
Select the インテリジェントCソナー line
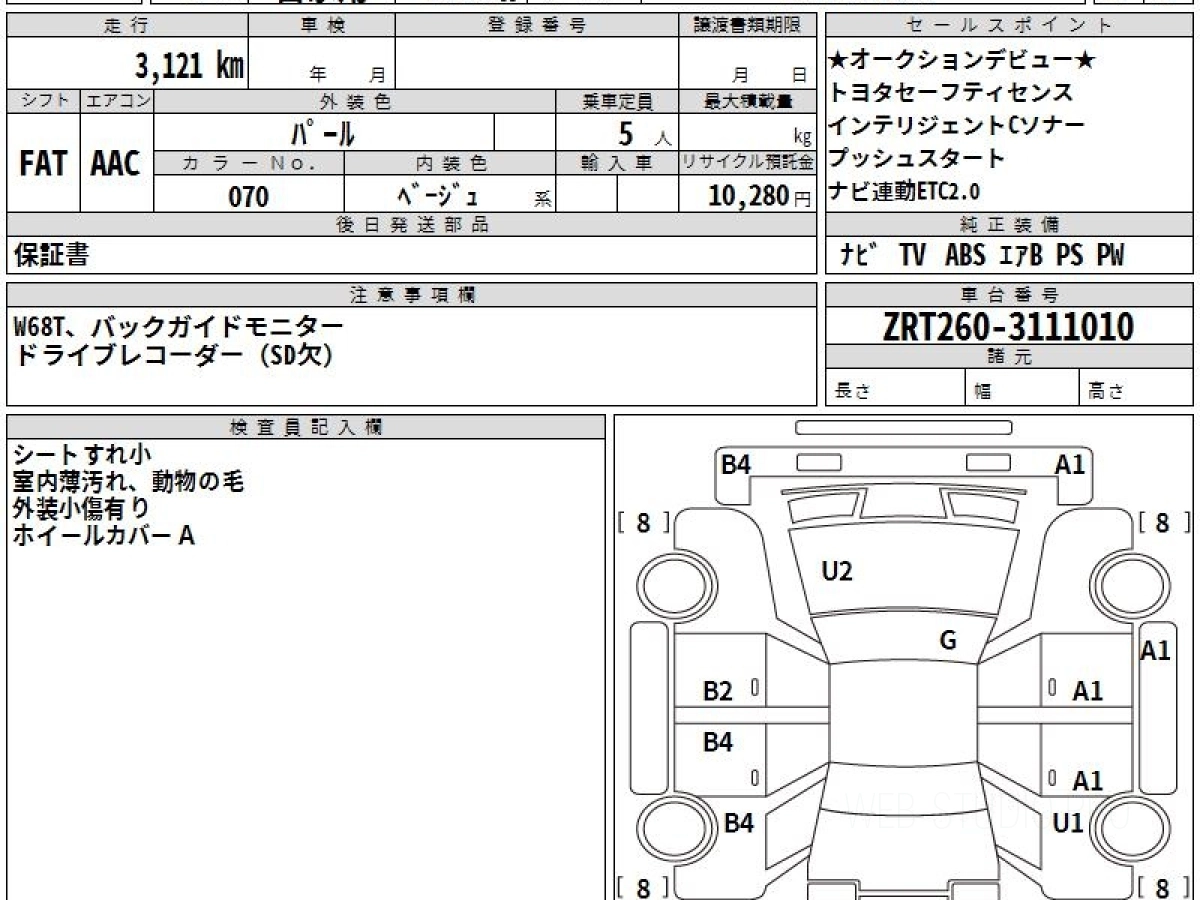point(957,126)
